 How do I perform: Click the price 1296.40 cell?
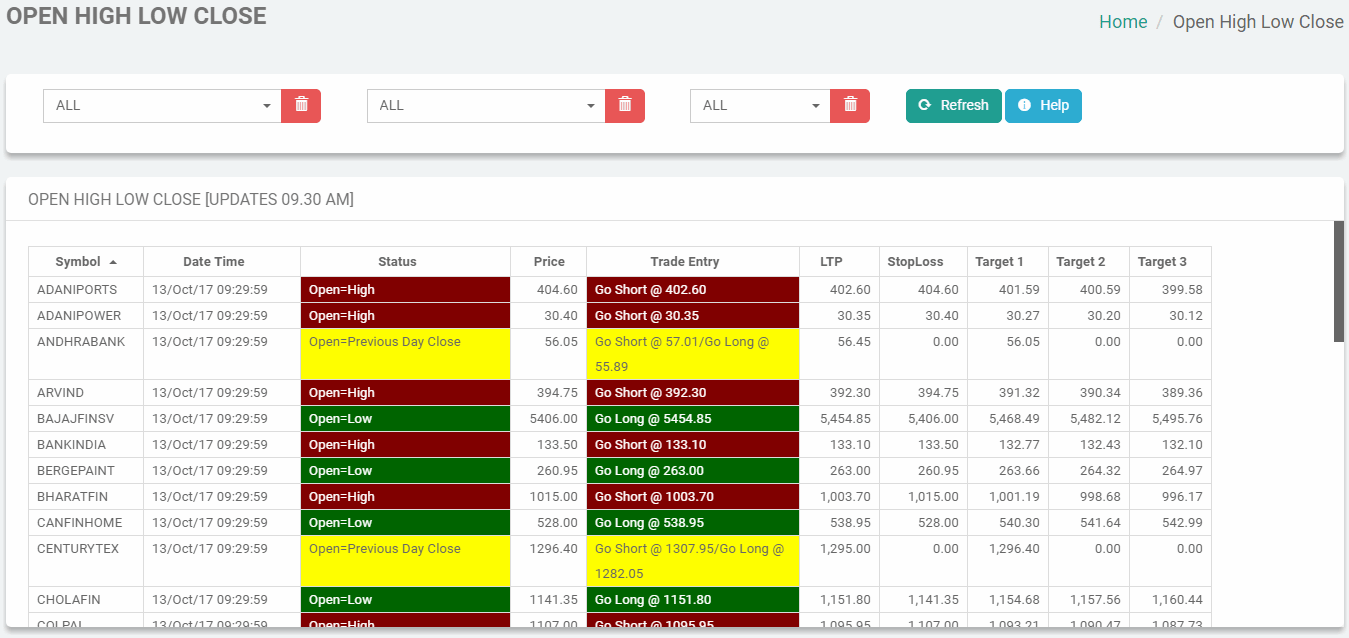549,561
